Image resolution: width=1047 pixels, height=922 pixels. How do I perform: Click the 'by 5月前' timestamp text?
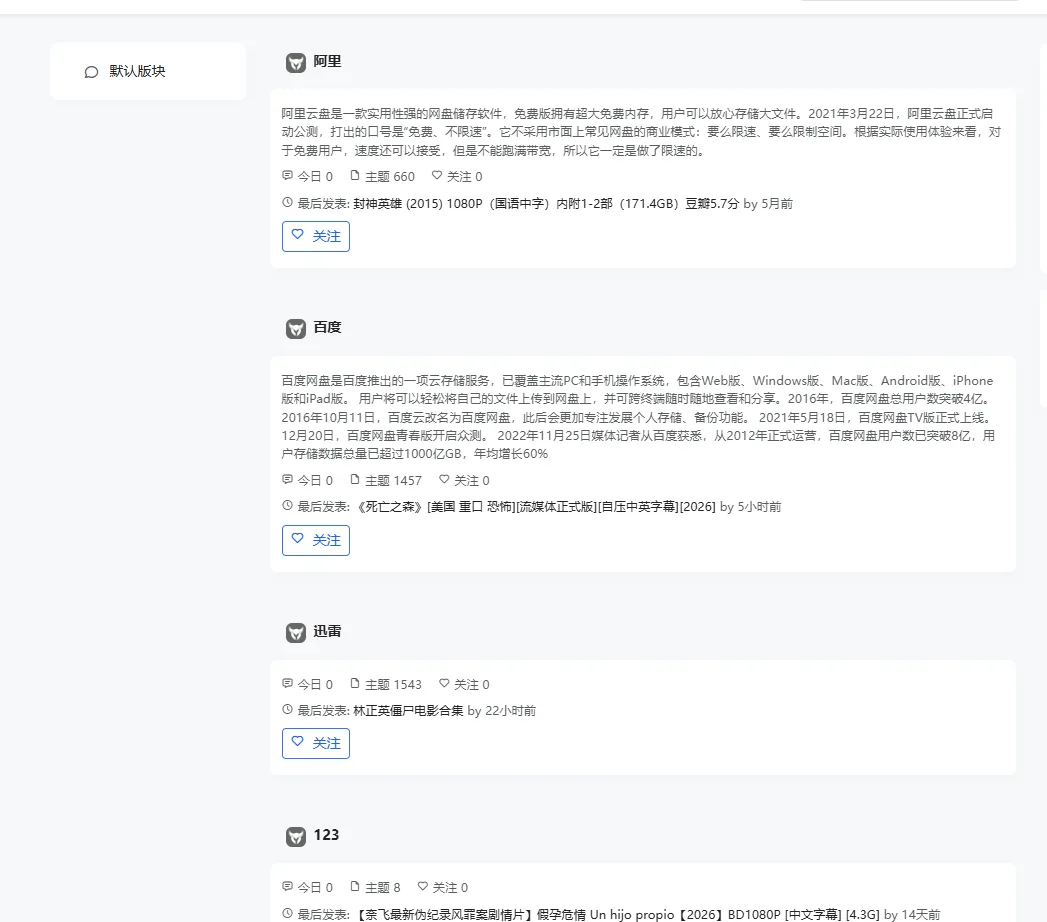(x=768, y=204)
